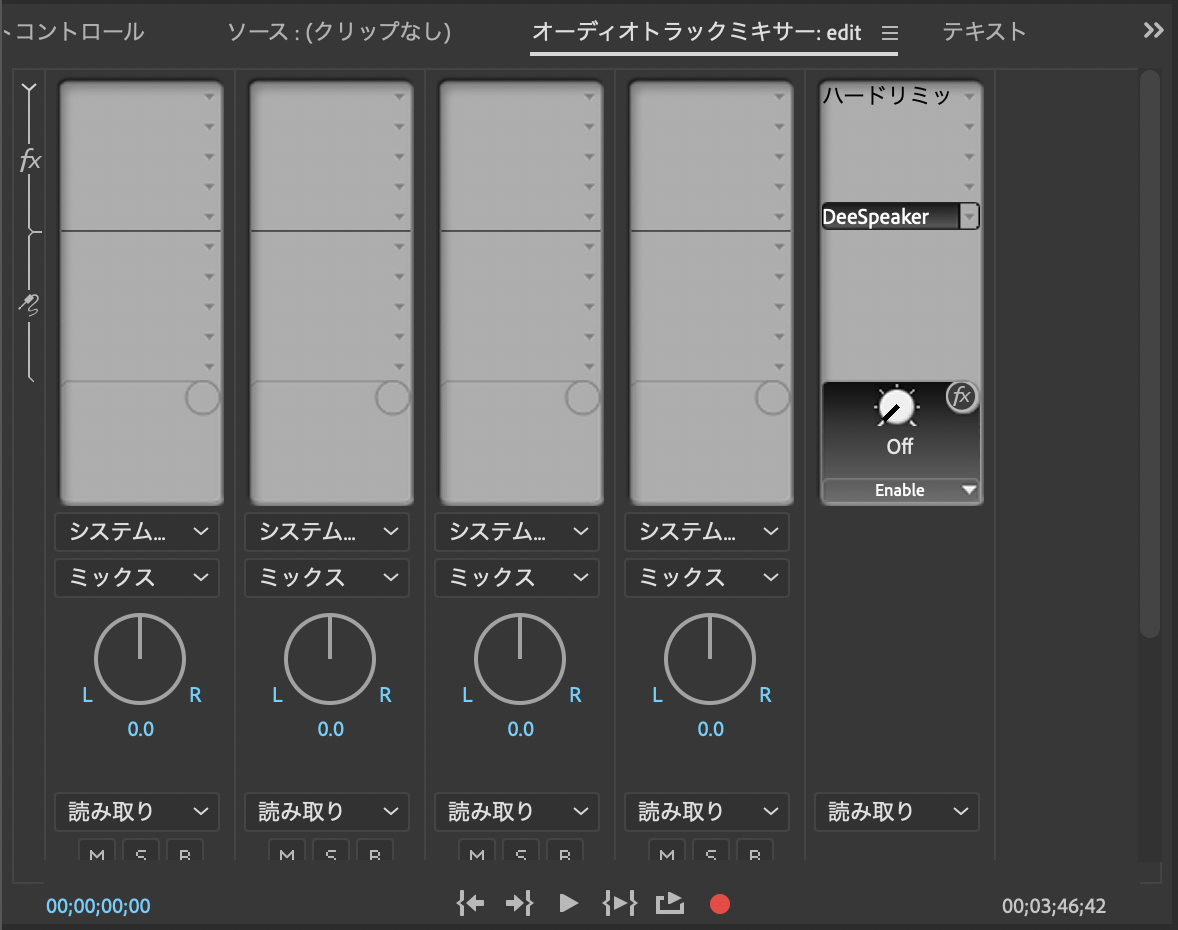Open first send slot arrow on first track
Viewport: 1178px width, 930px height.
[x=210, y=246]
